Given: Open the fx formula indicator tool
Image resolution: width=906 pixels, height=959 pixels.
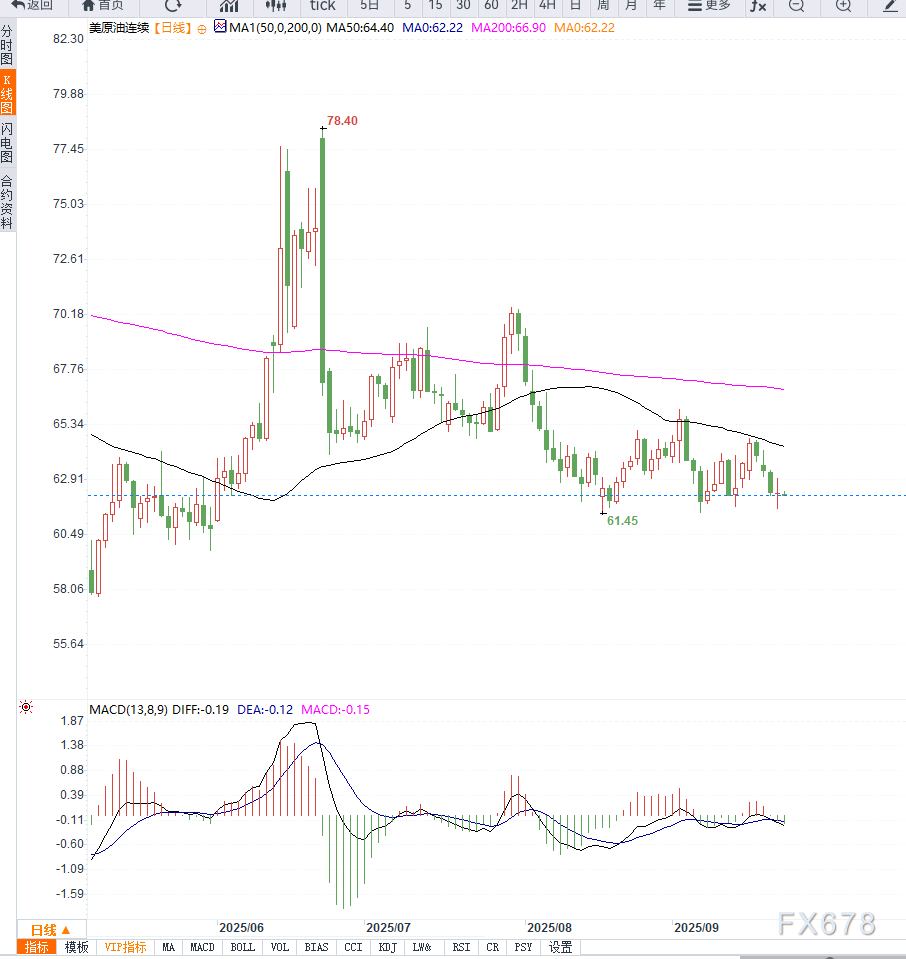Looking at the screenshot, I should pyautogui.click(x=758, y=5).
